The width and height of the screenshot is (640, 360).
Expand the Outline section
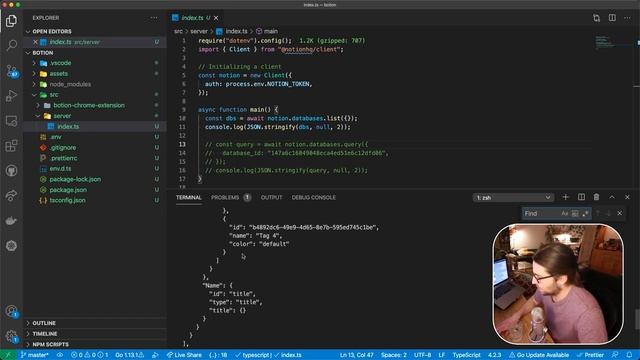[95, 323]
